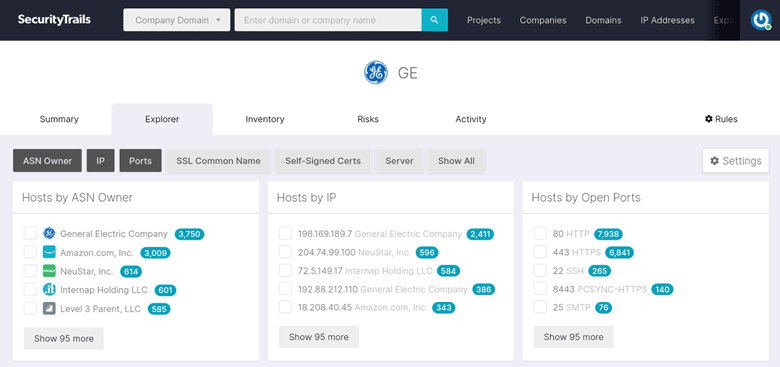
Task: Click the 265 SSH hosts badge
Action: tap(599, 271)
